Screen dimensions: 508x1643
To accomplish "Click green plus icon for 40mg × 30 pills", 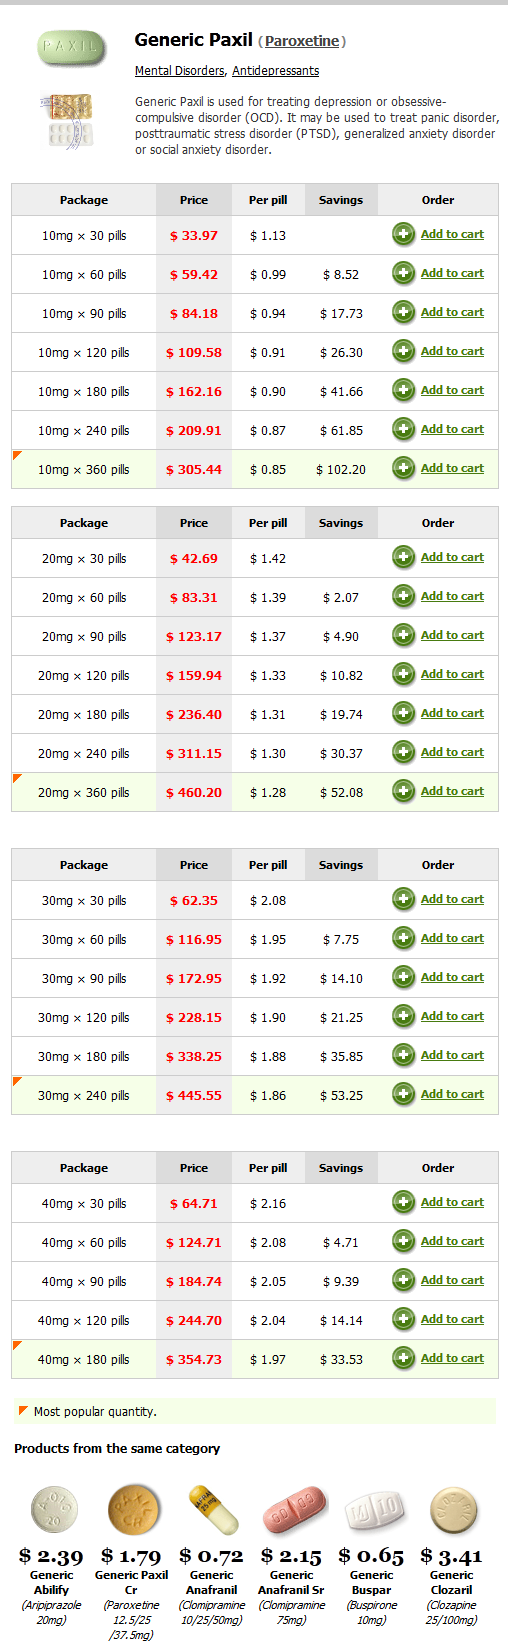I will pyautogui.click(x=403, y=1203).
